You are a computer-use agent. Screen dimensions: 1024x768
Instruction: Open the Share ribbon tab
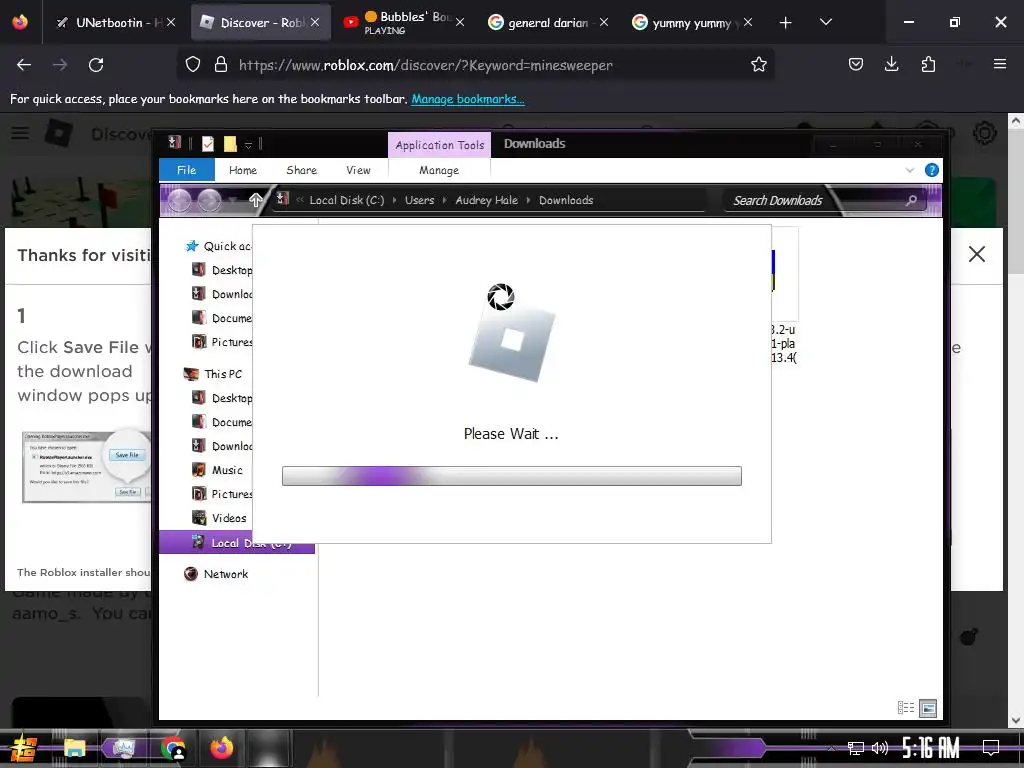[301, 170]
